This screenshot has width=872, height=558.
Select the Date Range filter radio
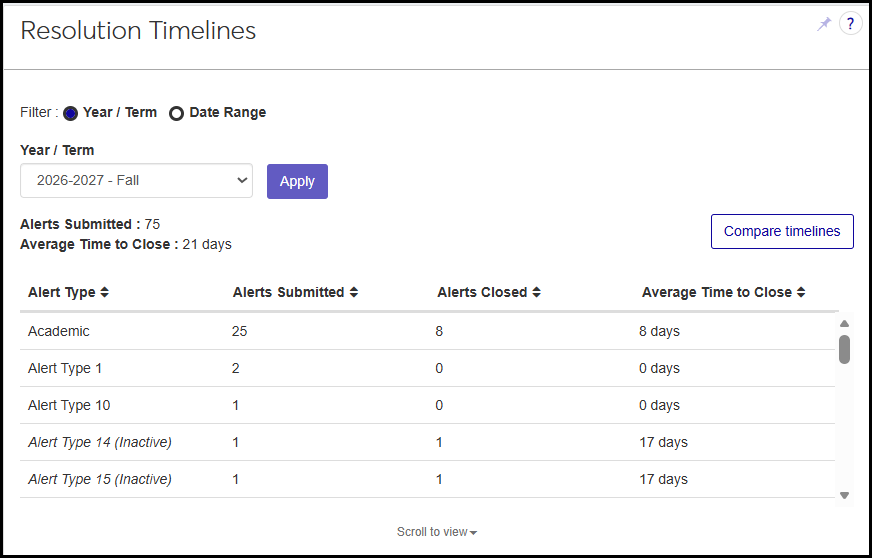click(176, 113)
